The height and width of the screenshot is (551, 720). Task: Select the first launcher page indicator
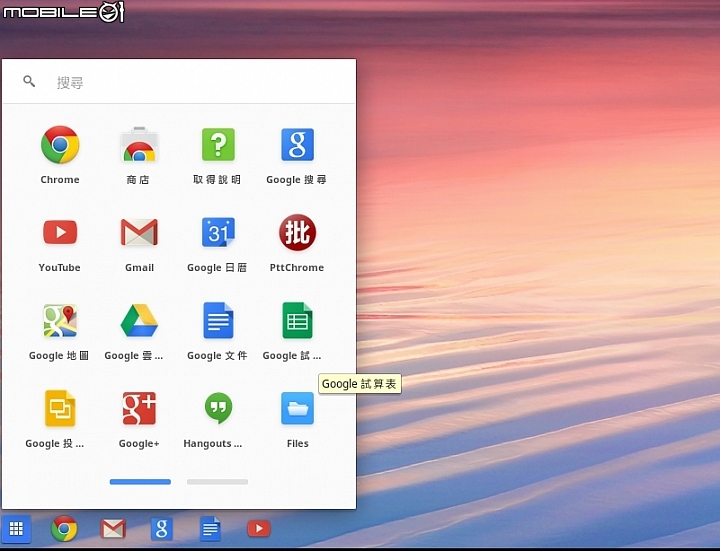pyautogui.click(x=140, y=482)
